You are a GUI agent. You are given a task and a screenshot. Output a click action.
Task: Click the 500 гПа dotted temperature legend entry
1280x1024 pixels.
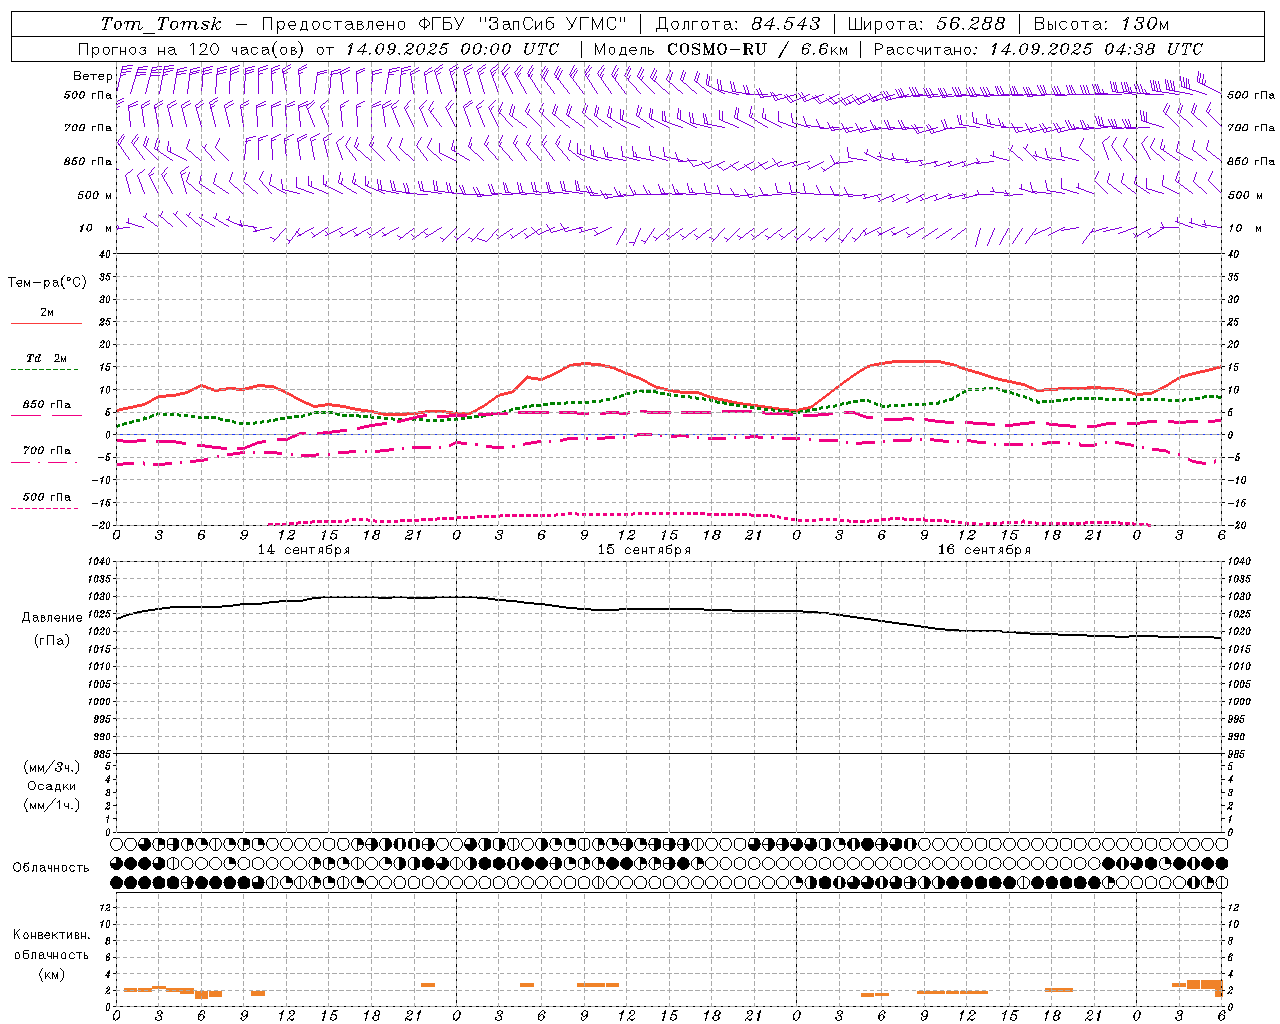46,497
